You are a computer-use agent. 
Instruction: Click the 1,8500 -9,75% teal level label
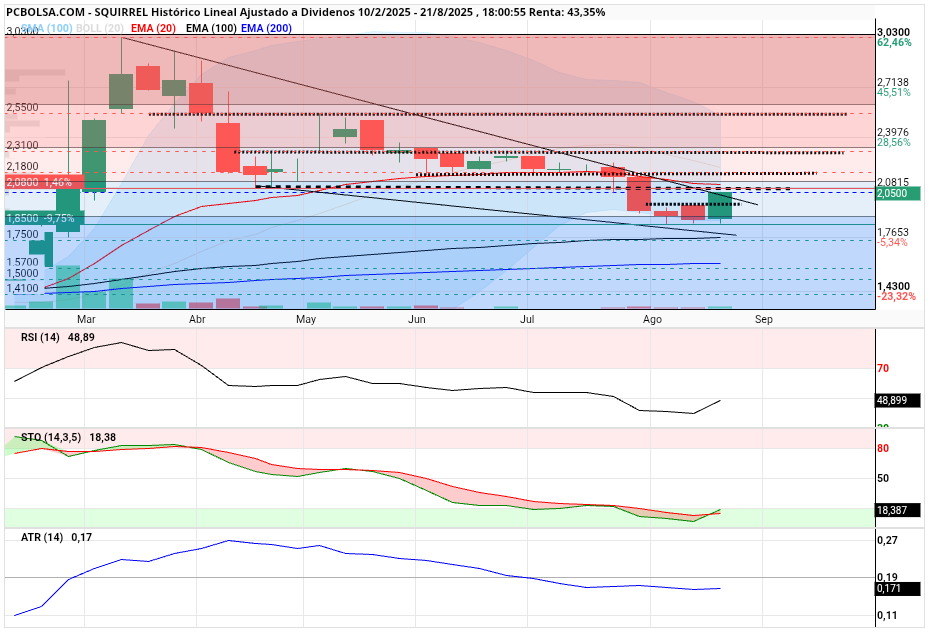click(x=45, y=218)
